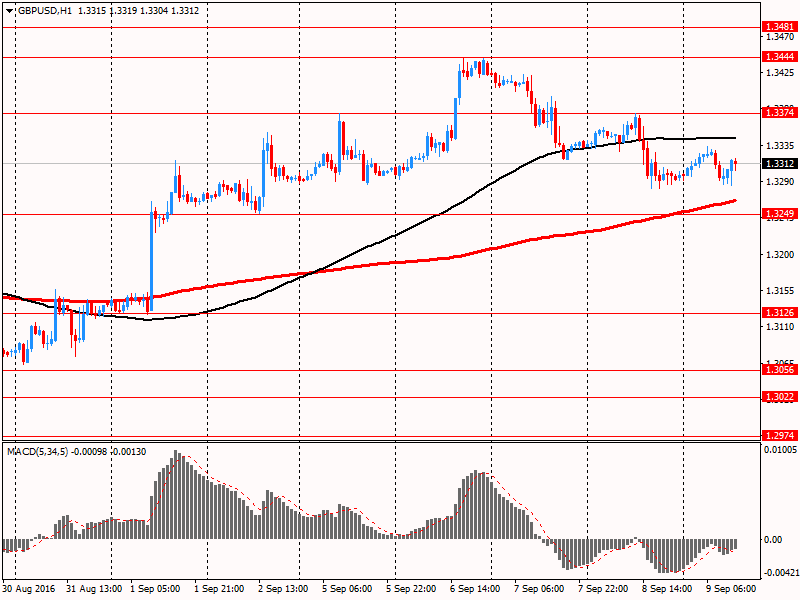Select the 1.3481 resistance level label
The height and width of the screenshot is (600, 800).
click(780, 27)
